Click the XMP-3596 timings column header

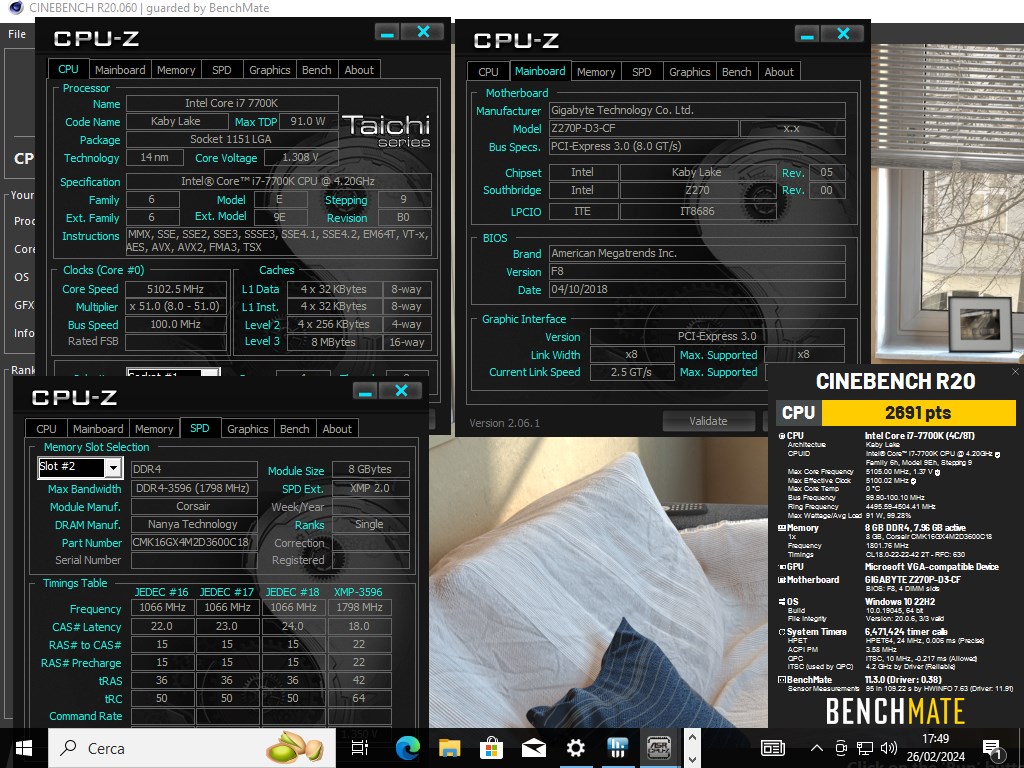pyautogui.click(x=358, y=592)
